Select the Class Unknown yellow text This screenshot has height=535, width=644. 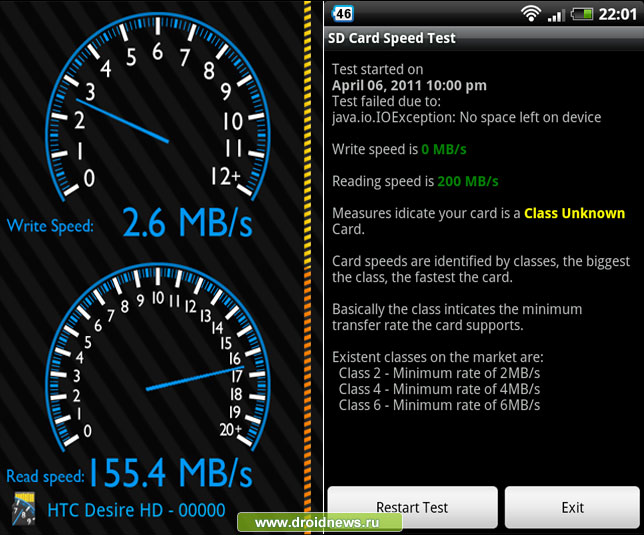pyautogui.click(x=574, y=214)
